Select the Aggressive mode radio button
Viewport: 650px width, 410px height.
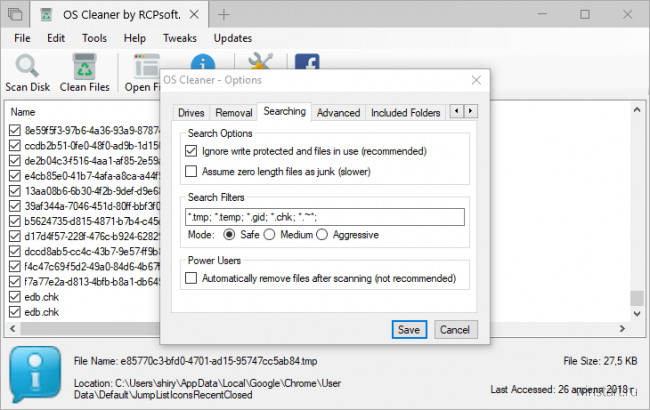322,235
